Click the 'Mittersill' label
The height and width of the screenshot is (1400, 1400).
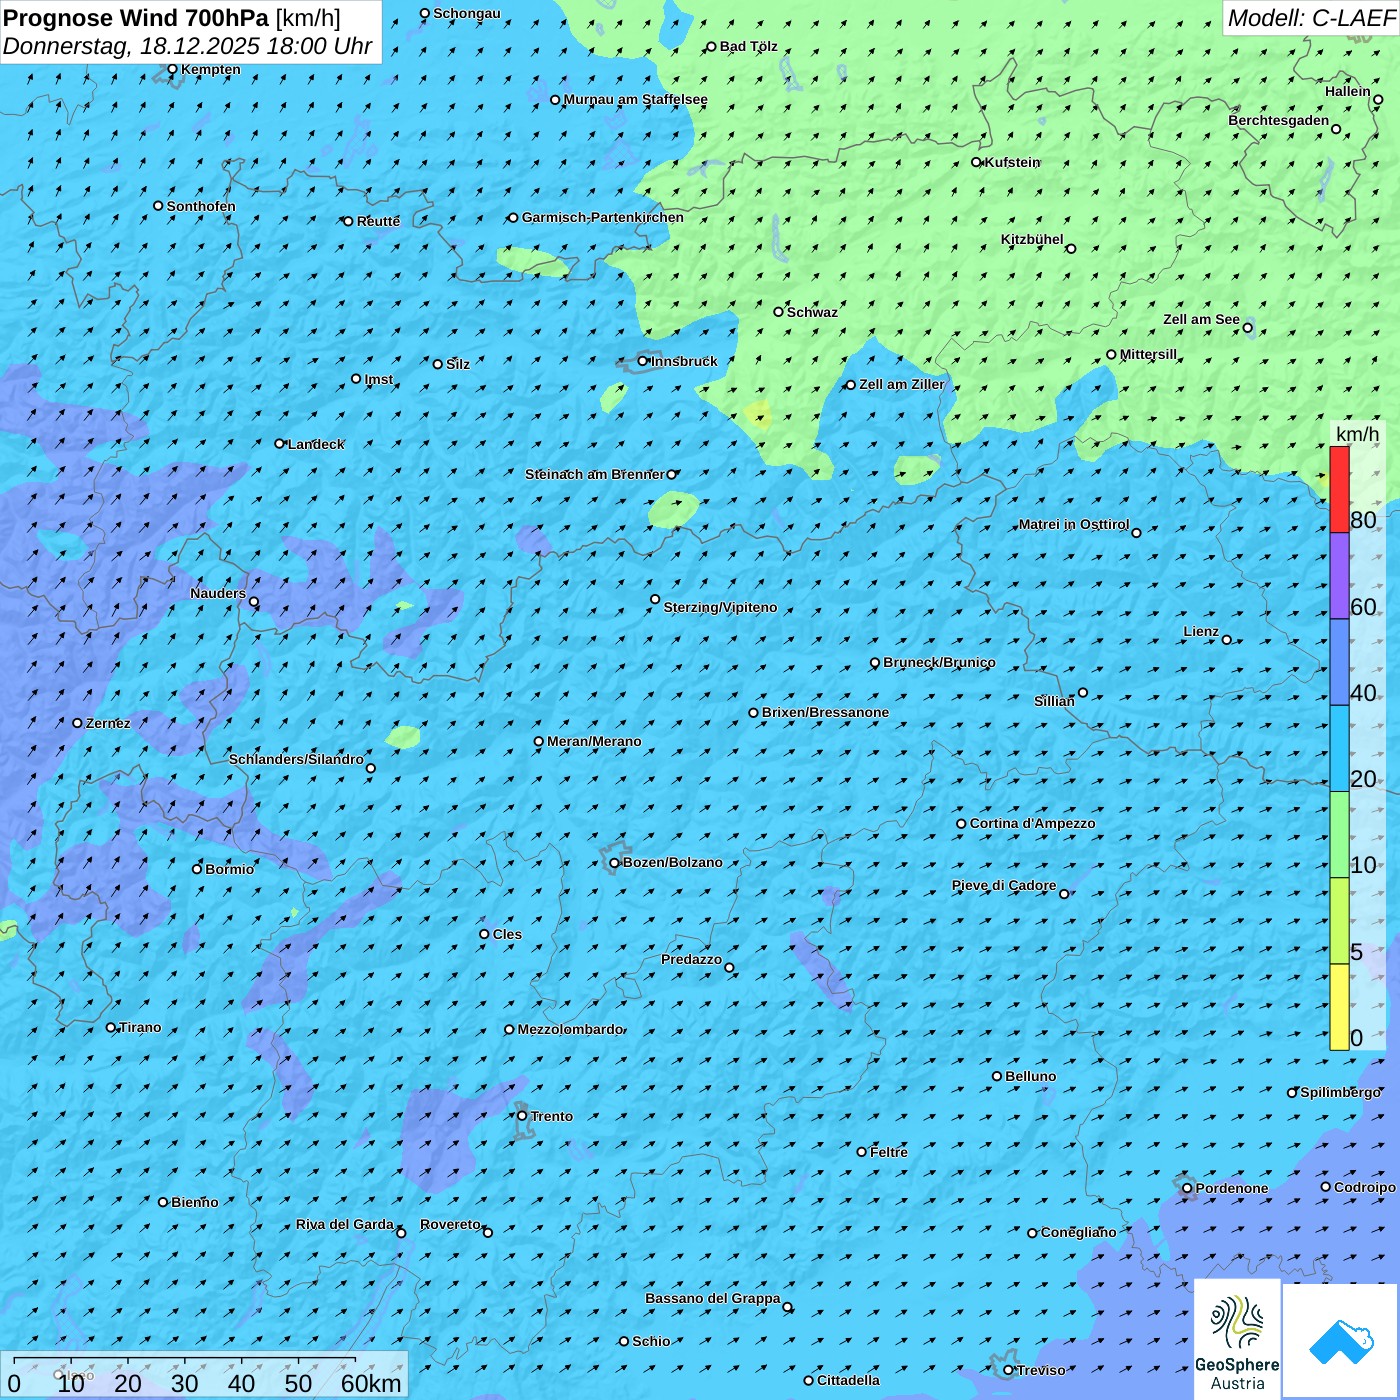[1148, 355]
